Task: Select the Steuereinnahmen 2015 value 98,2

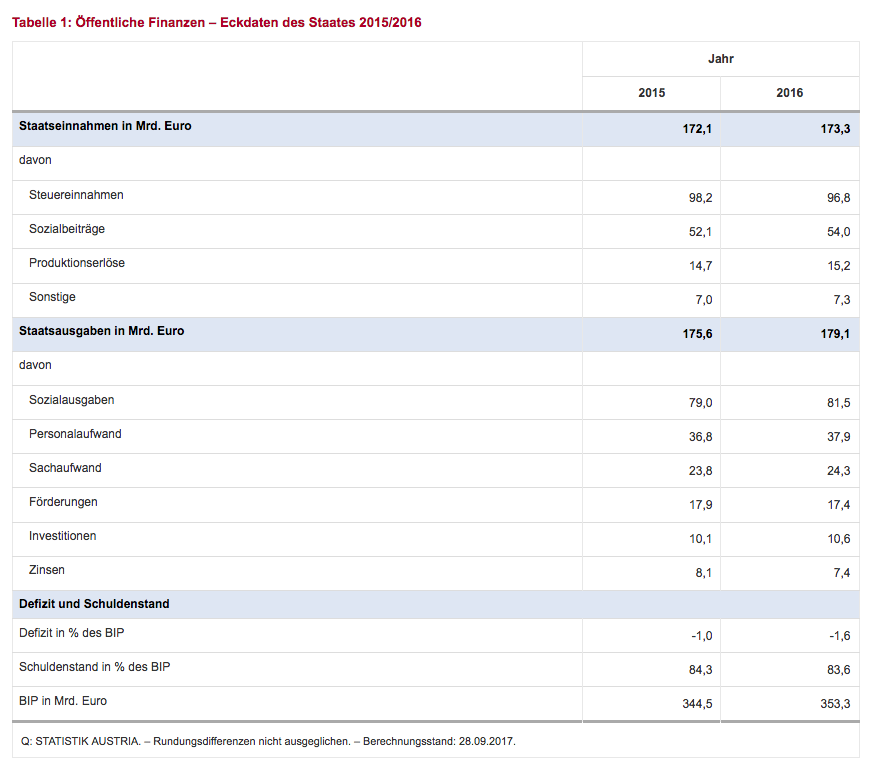Action: click(700, 197)
